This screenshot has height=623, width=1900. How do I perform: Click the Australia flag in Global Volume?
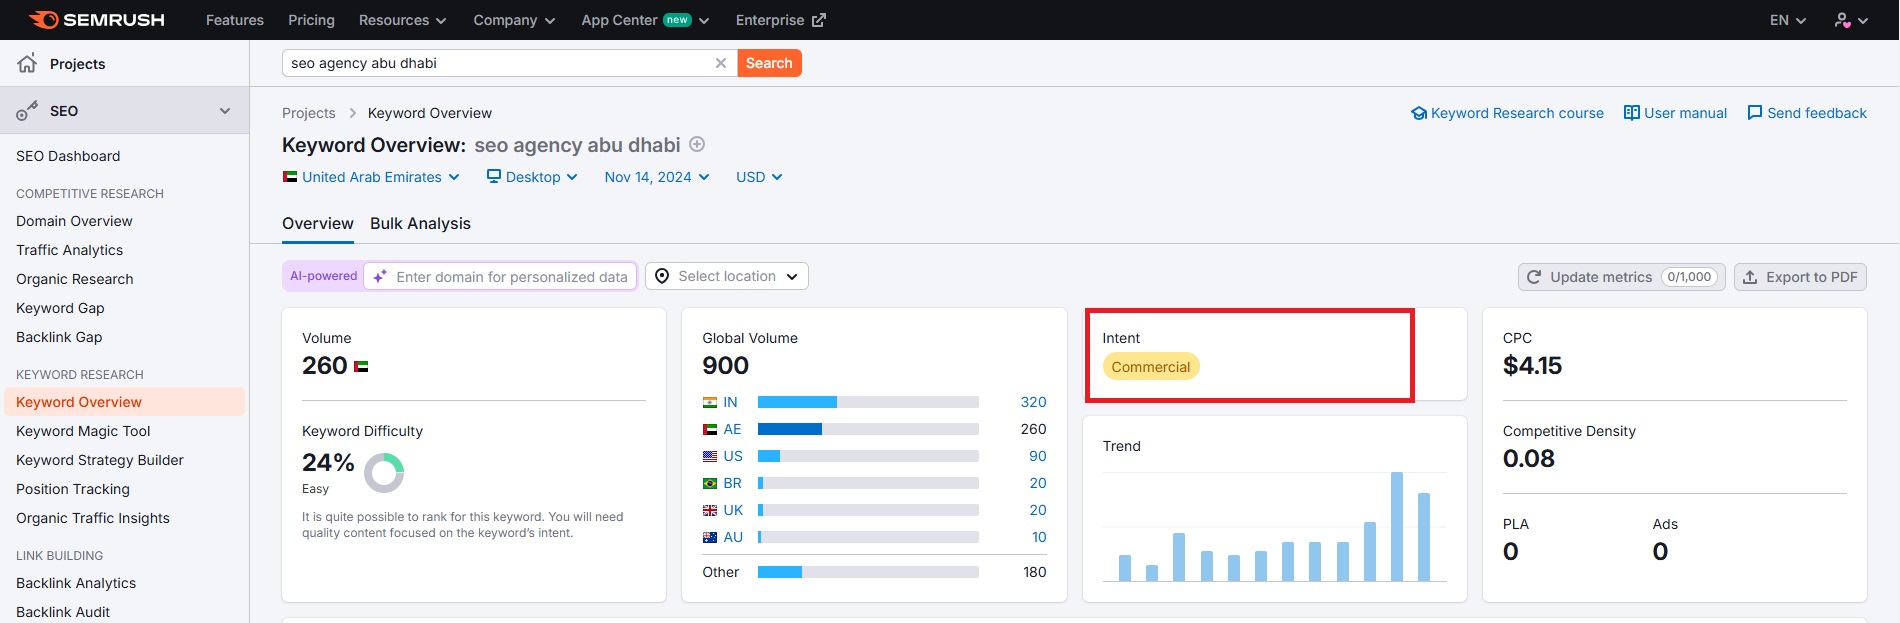[x=710, y=537]
